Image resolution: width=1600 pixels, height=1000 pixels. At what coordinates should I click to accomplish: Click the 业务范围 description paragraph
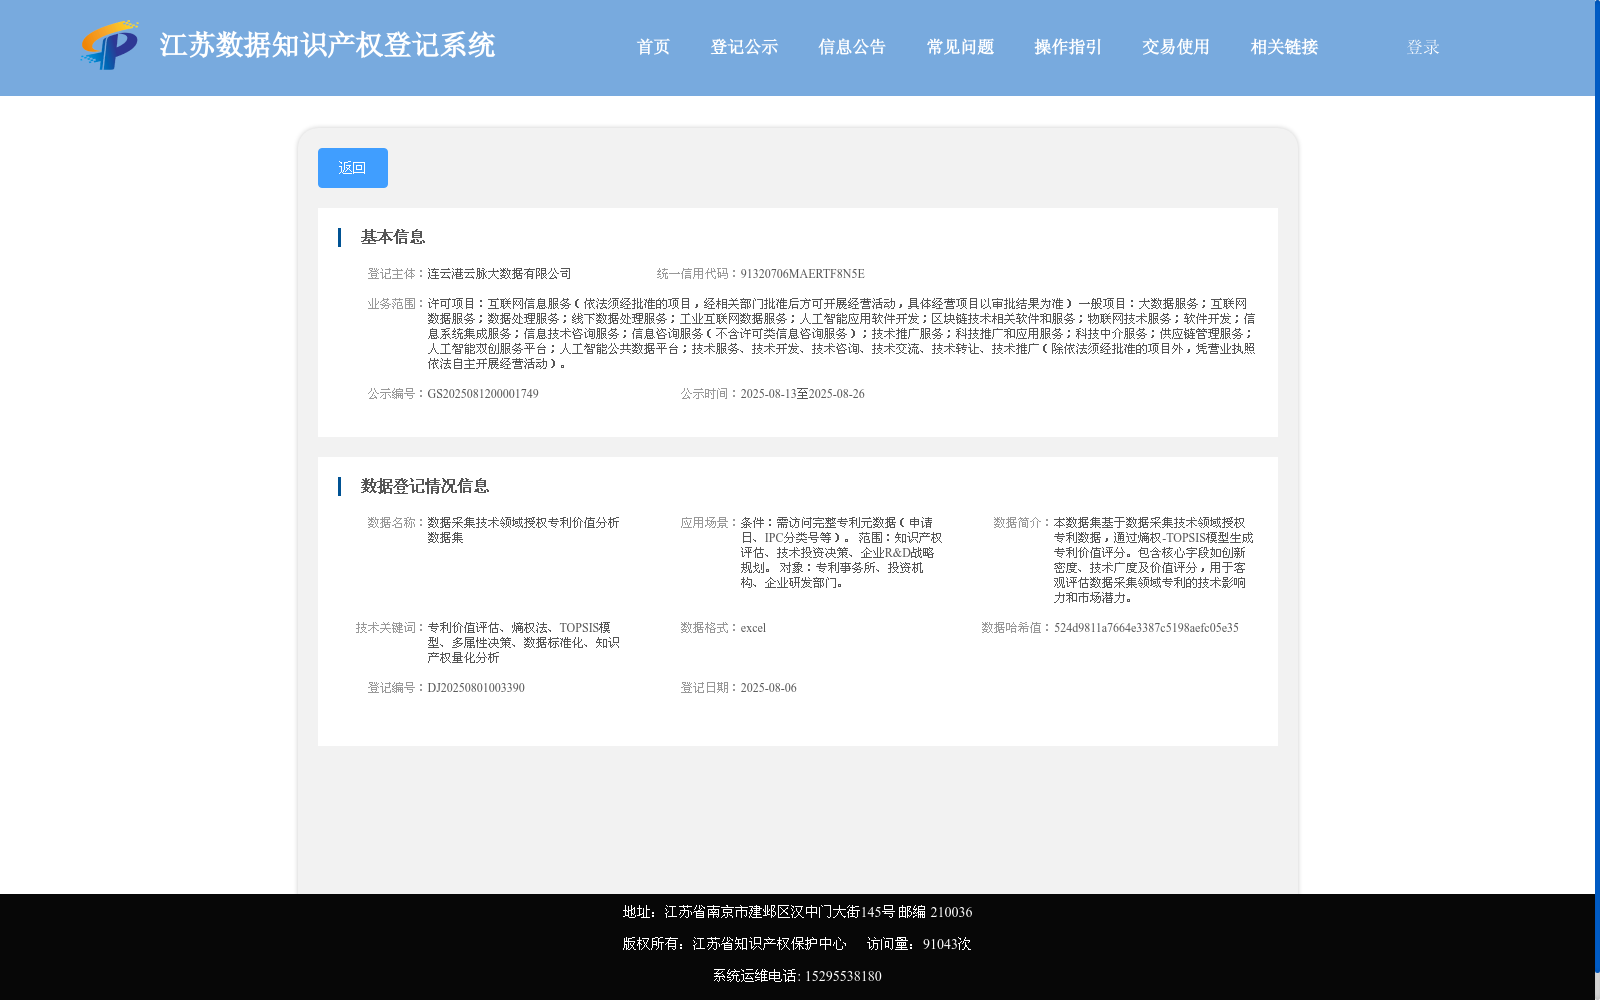pyautogui.click(x=841, y=334)
